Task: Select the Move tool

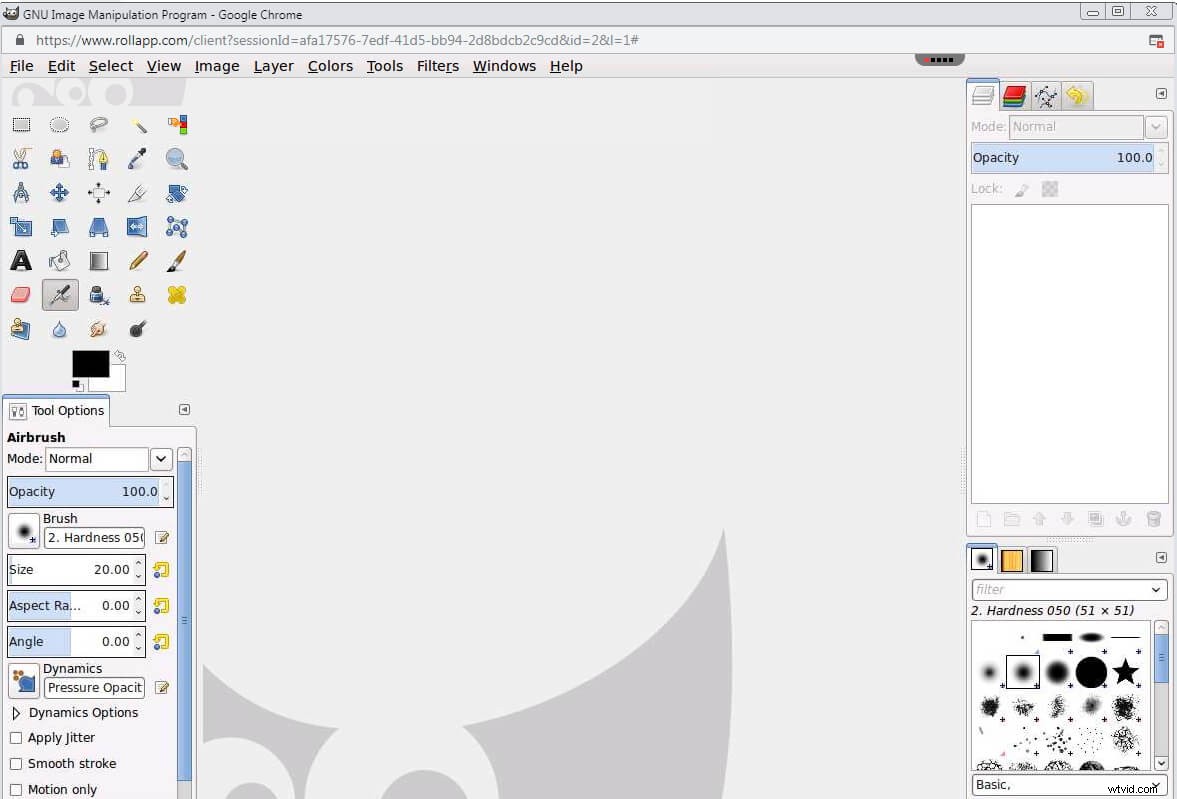Action: point(60,193)
